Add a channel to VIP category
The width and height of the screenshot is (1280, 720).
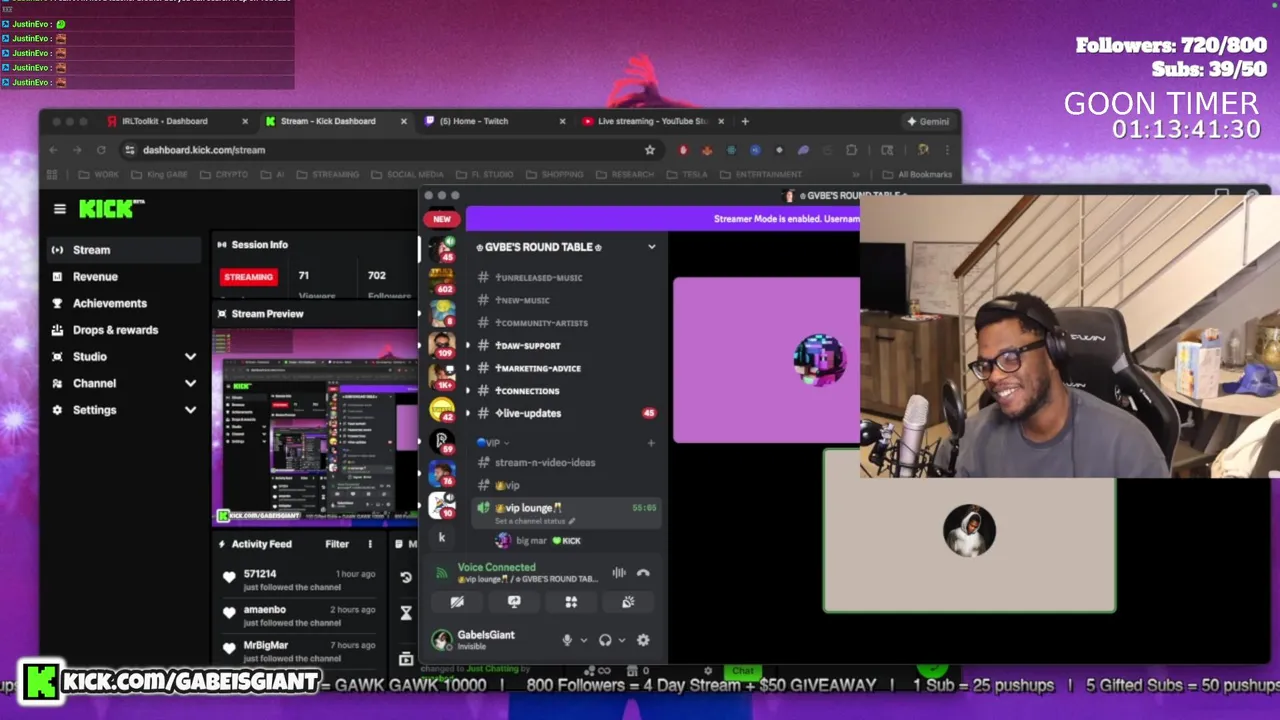point(651,443)
